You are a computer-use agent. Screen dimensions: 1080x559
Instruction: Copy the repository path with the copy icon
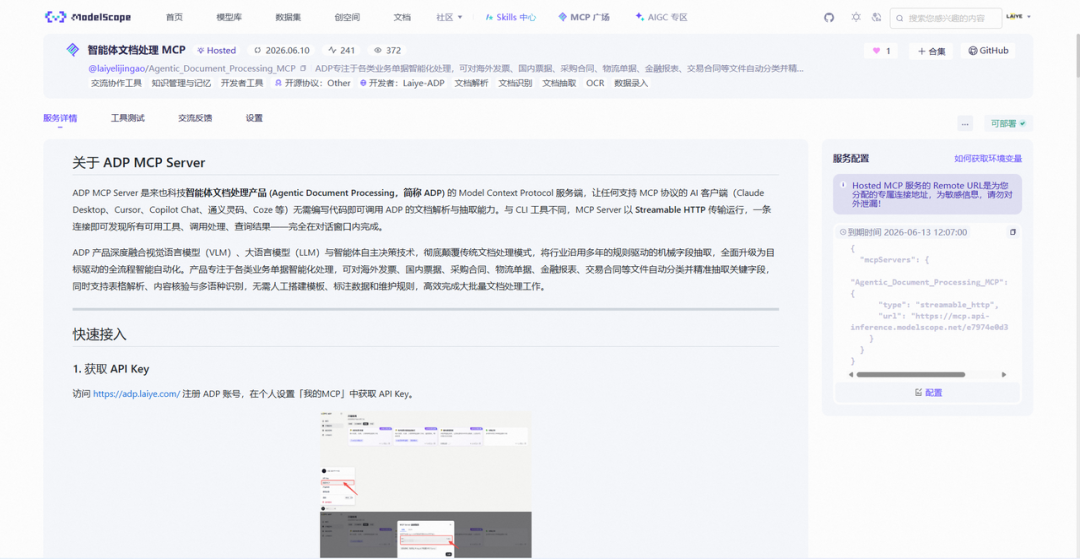tap(303, 69)
